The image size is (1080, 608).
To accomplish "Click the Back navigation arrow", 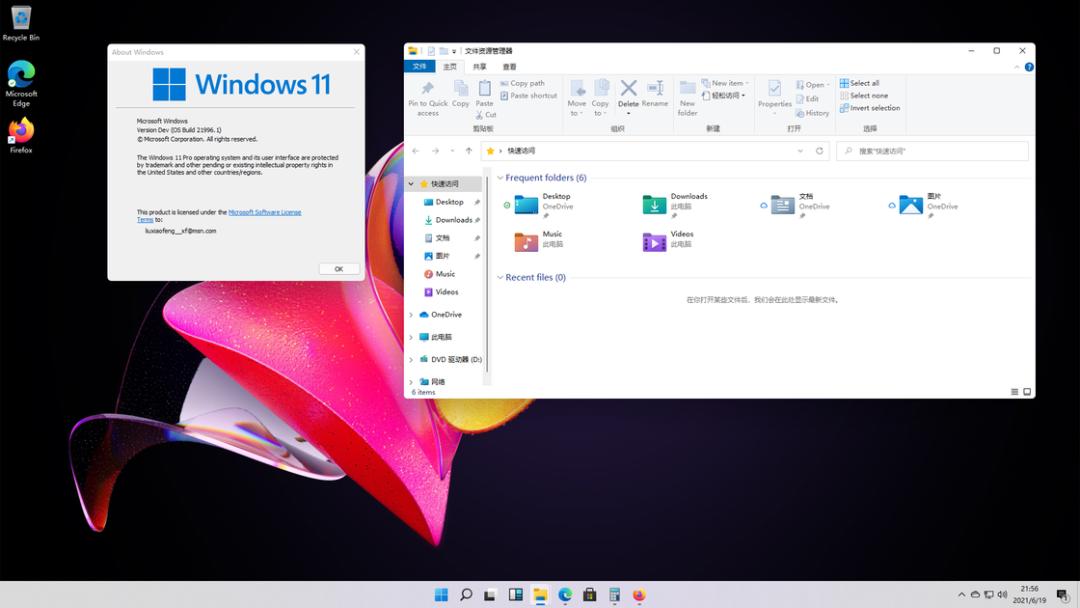I will pos(415,151).
